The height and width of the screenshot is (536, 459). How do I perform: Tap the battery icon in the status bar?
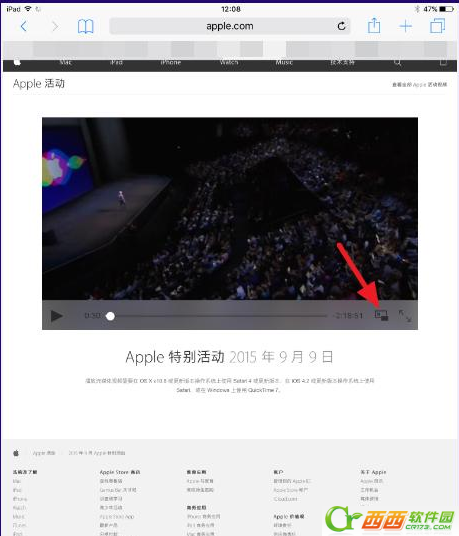[x=447, y=9]
